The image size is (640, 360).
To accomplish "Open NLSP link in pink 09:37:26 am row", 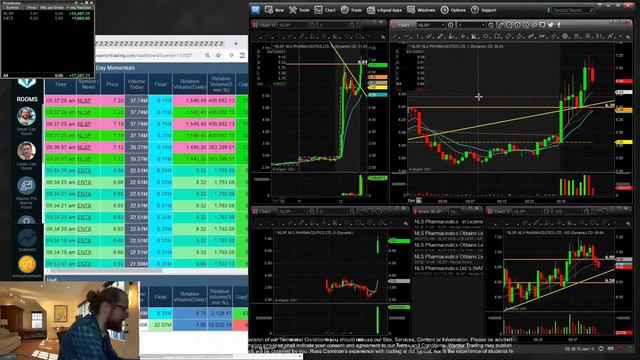I will coord(84,100).
